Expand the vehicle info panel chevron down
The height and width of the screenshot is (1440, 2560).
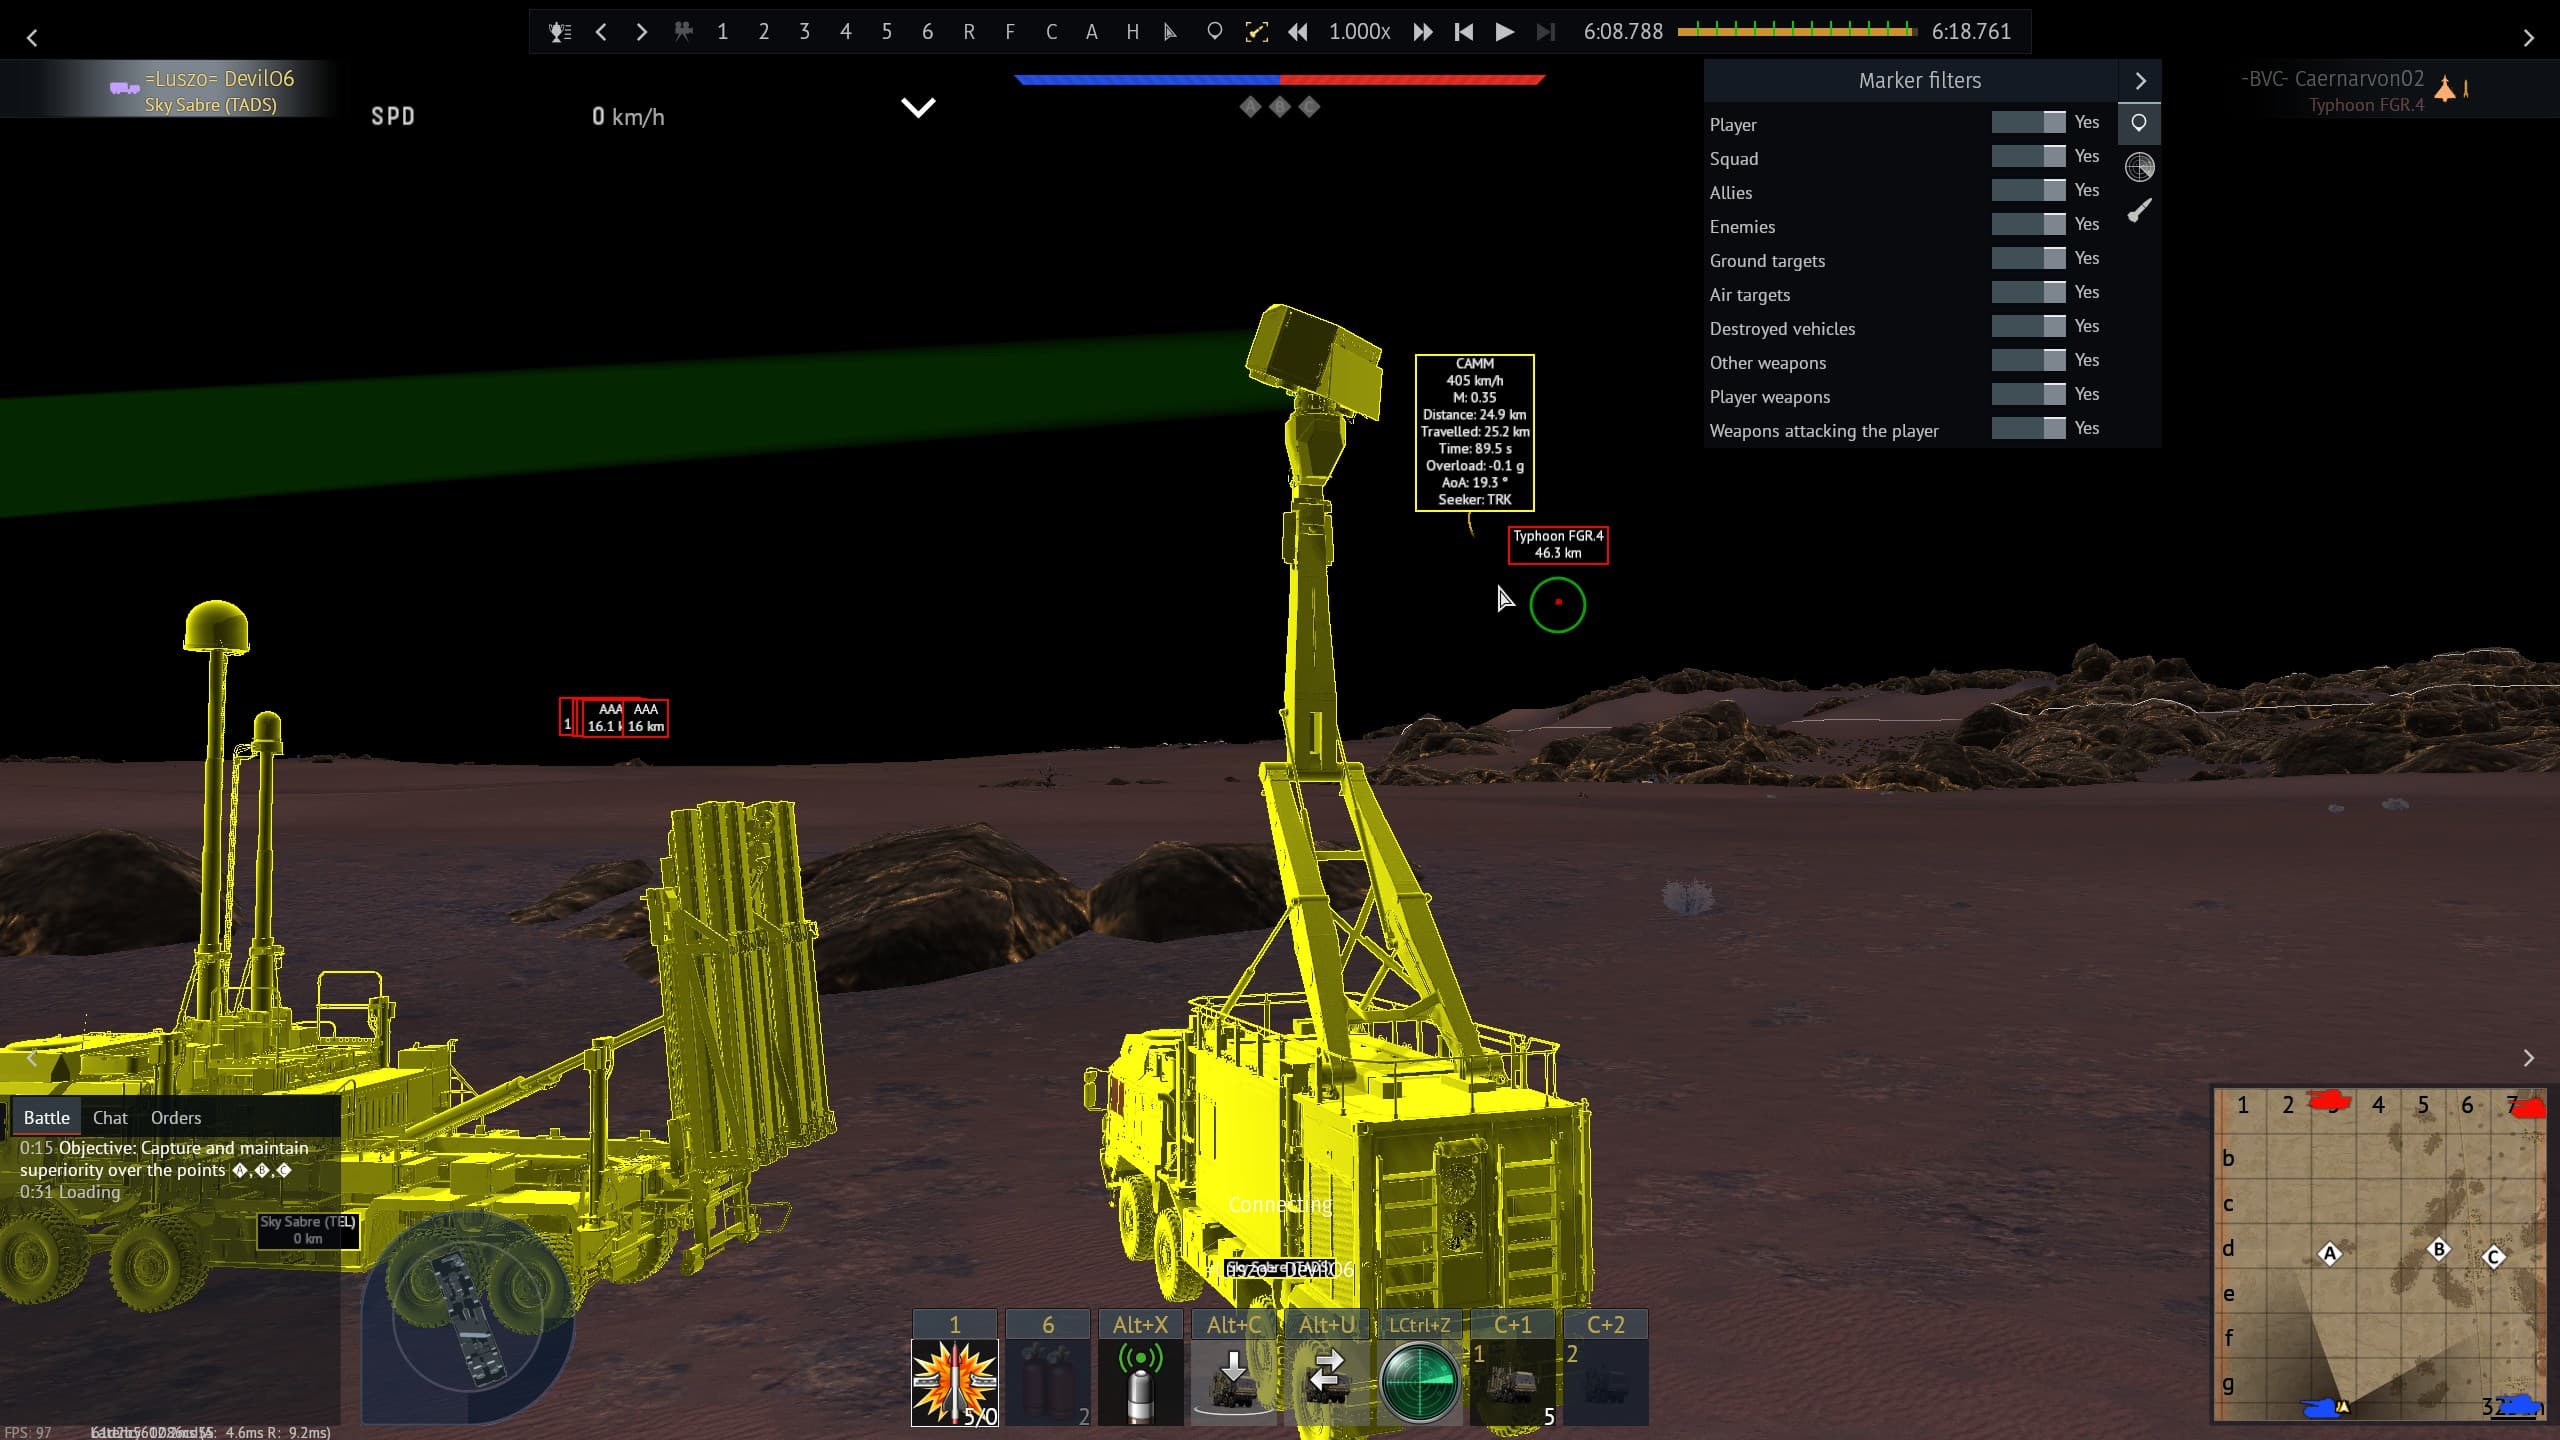[918, 107]
